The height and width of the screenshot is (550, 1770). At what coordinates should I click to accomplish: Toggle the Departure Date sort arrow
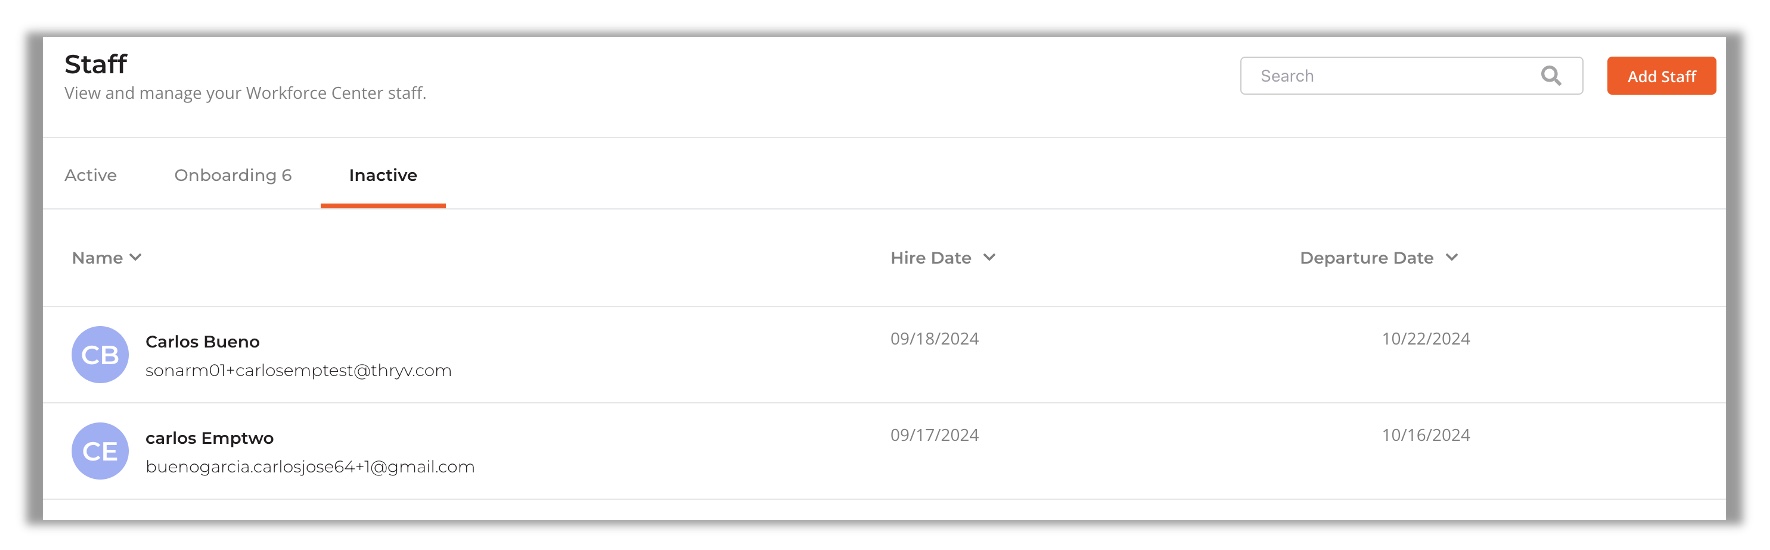point(1452,258)
